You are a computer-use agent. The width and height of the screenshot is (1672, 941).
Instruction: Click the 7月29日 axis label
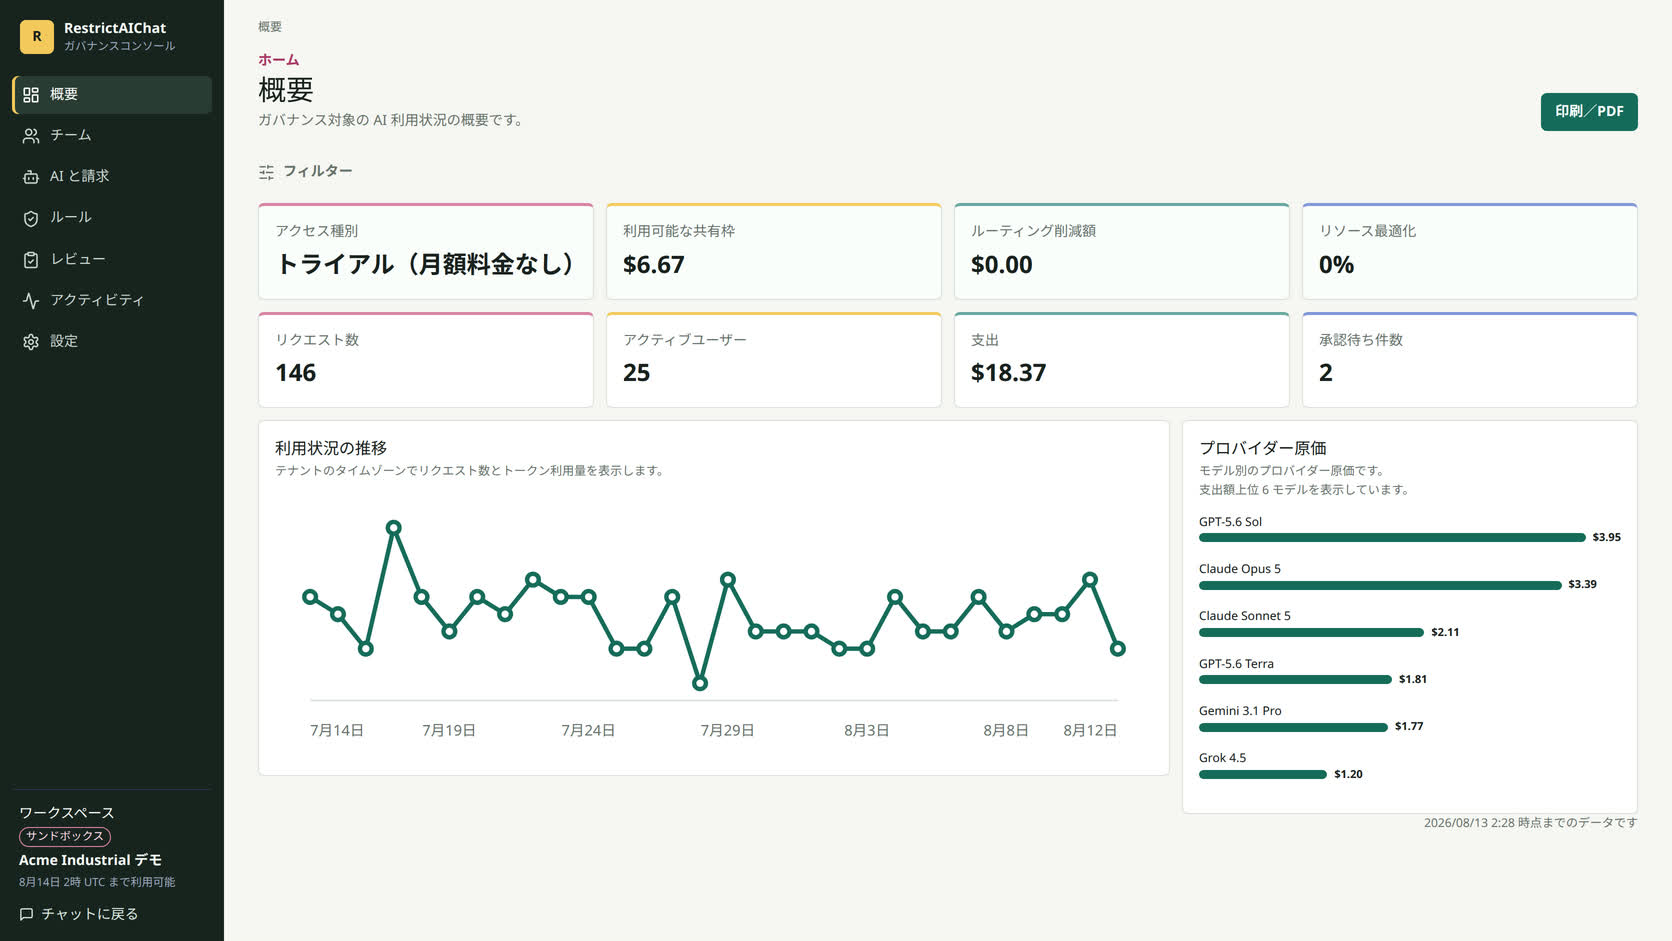coord(727,731)
